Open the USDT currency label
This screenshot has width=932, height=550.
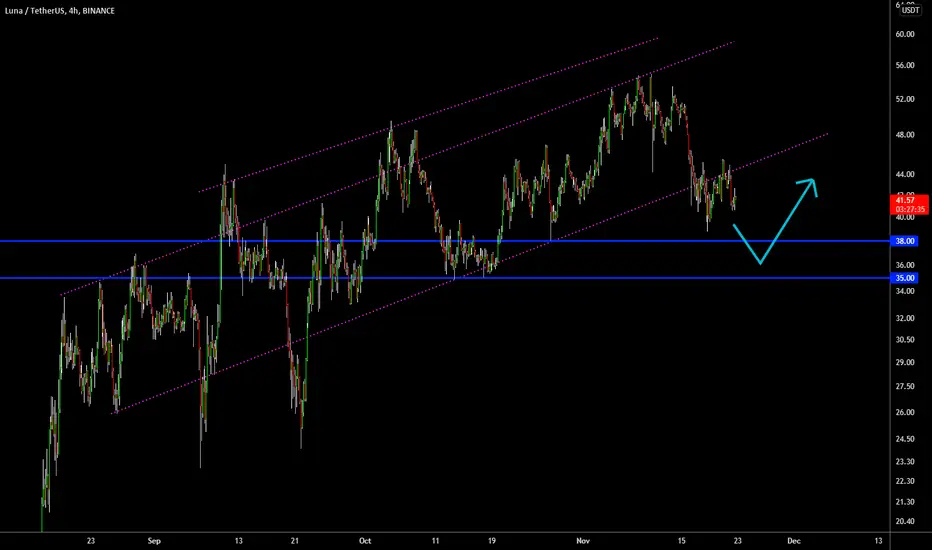click(910, 10)
